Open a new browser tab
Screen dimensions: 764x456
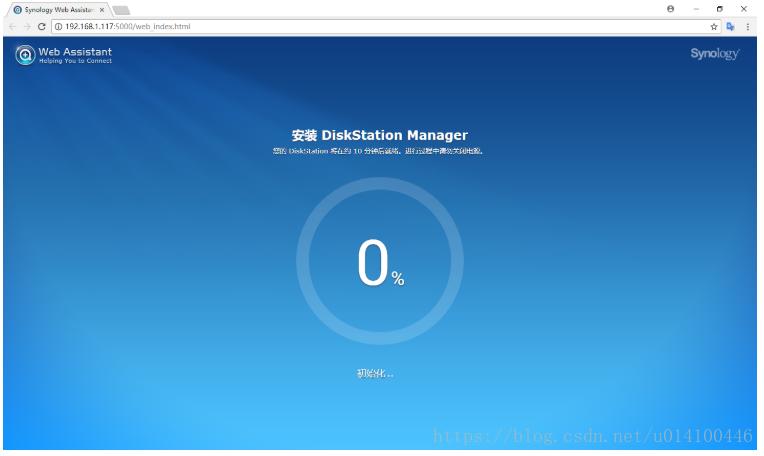coord(121,10)
